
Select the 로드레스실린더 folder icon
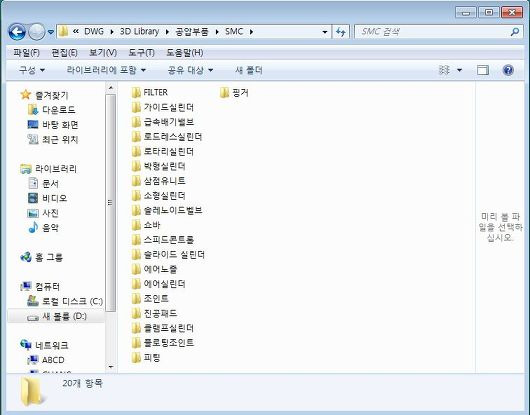pyautogui.click(x=136, y=137)
